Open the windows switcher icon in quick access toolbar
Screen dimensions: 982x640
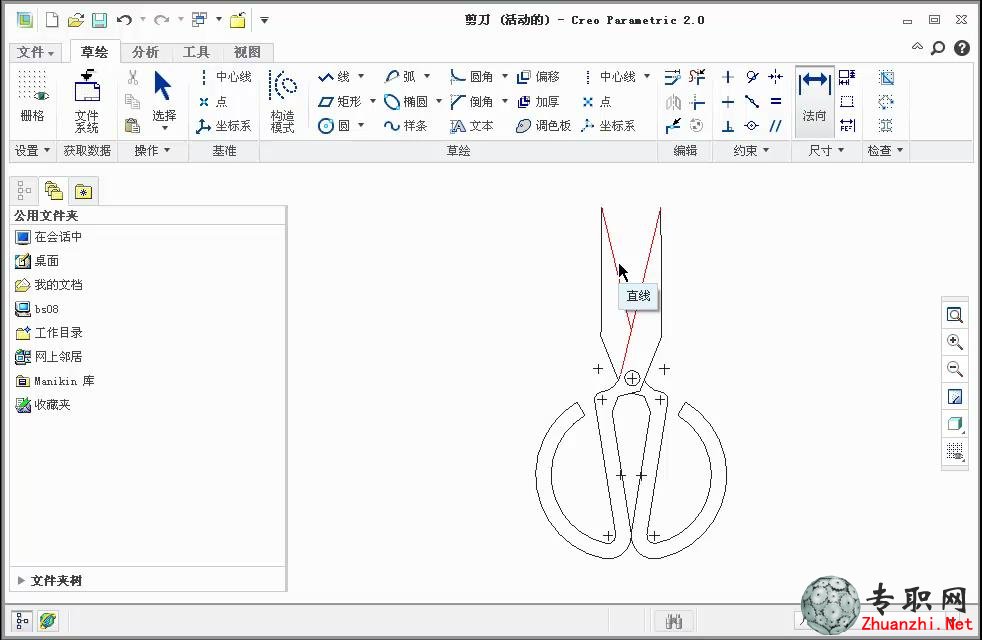[199, 20]
